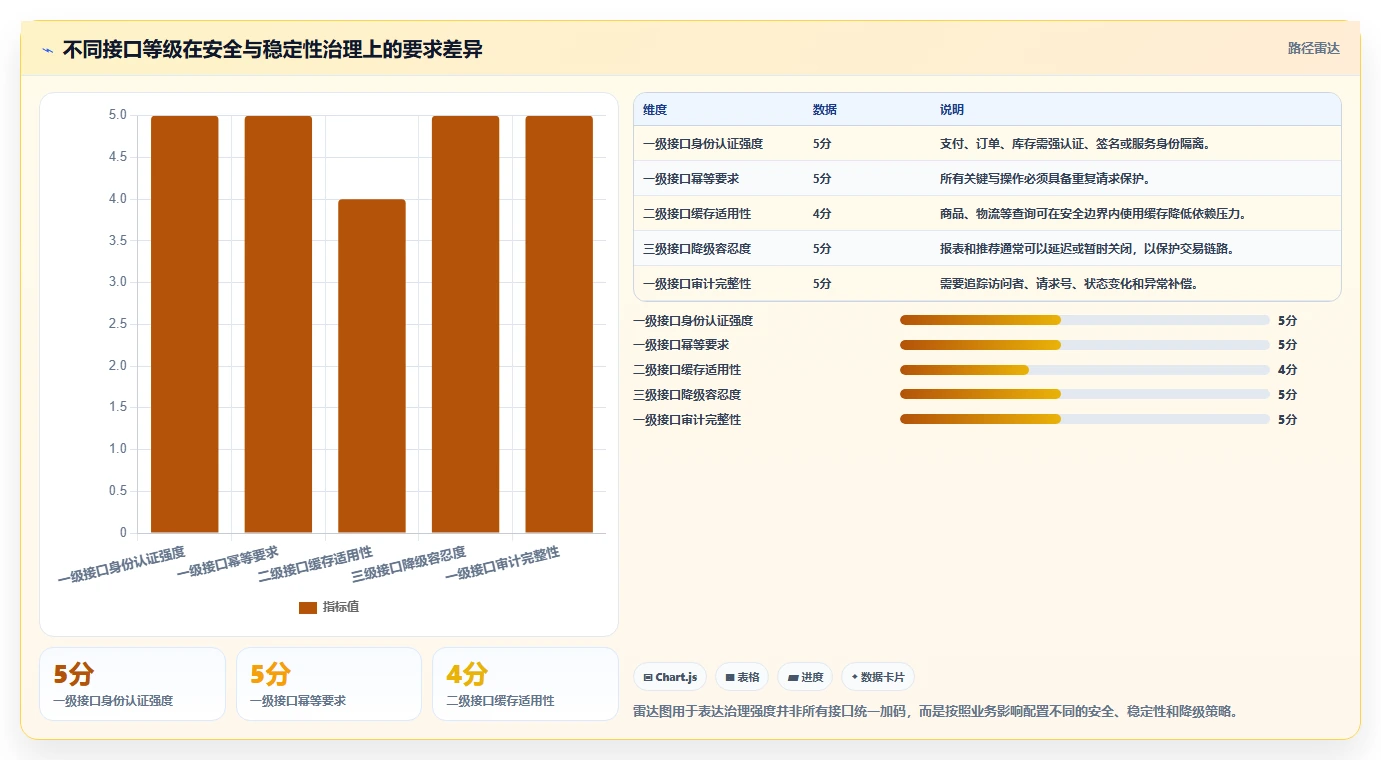Click the 一级接口审计完整性 progress bar
The image size is (1381, 760).
1085,419
